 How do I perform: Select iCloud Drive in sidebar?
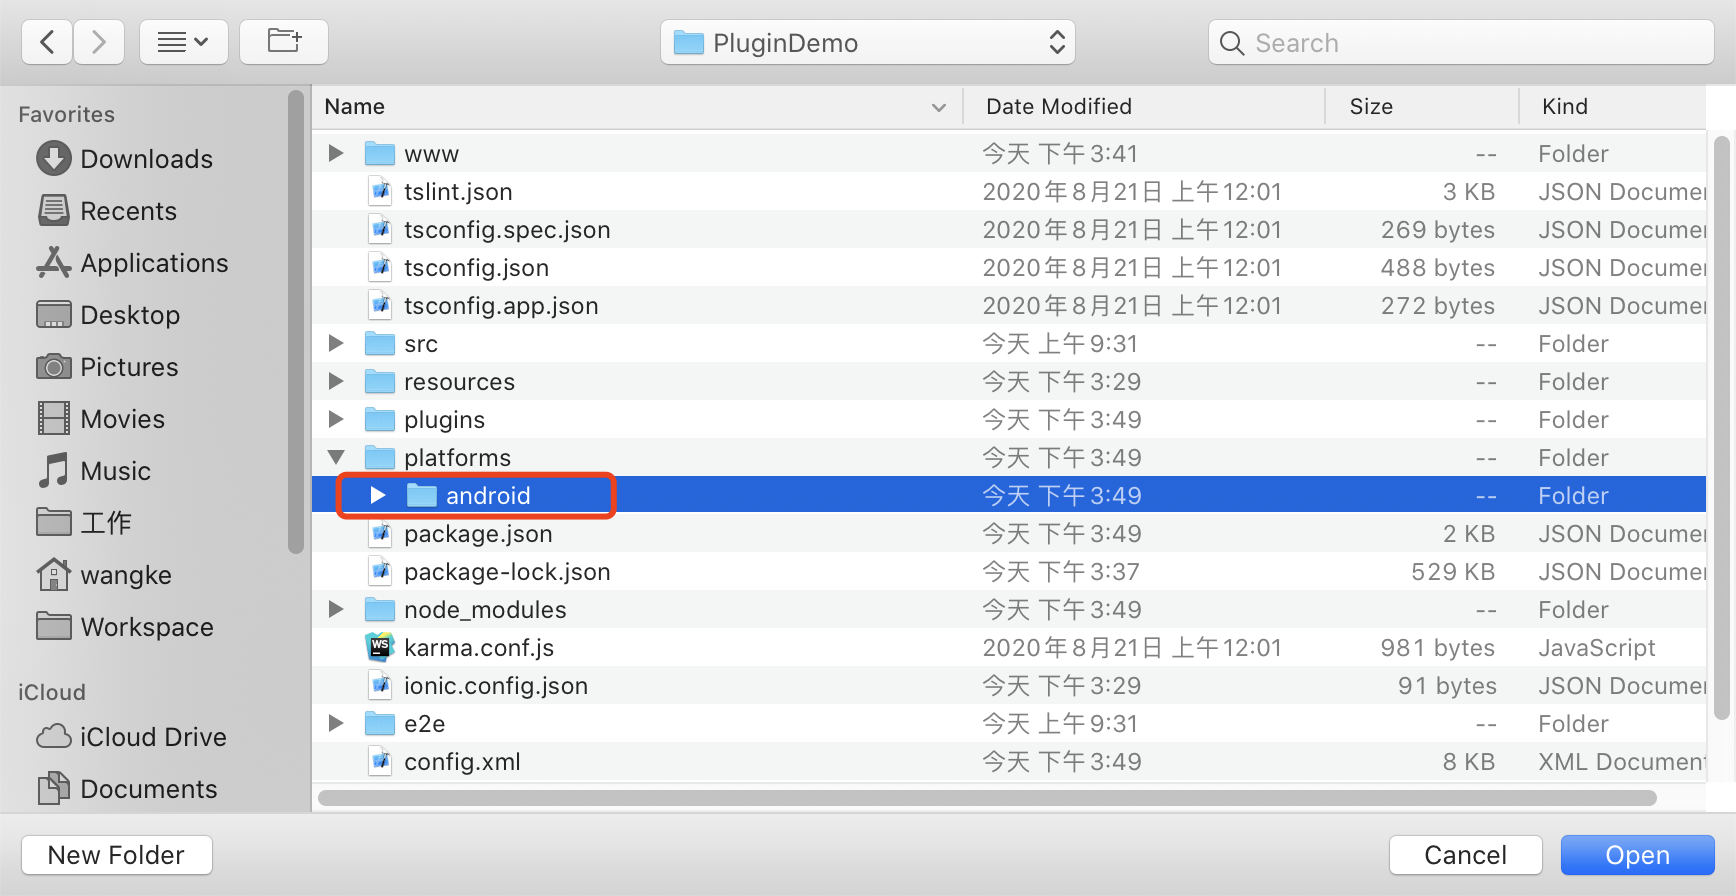tap(152, 737)
